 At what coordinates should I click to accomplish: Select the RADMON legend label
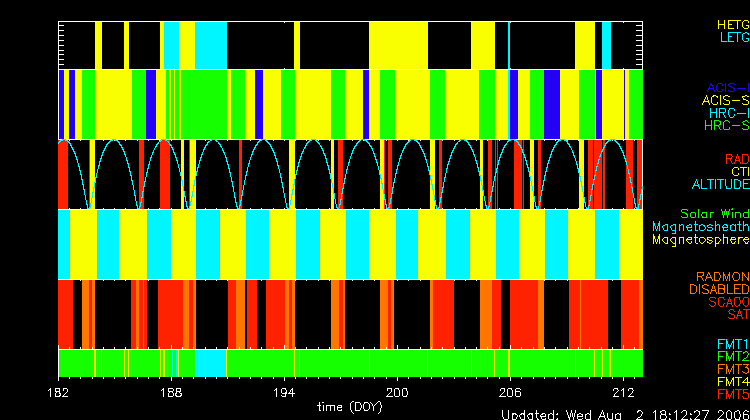[724, 276]
